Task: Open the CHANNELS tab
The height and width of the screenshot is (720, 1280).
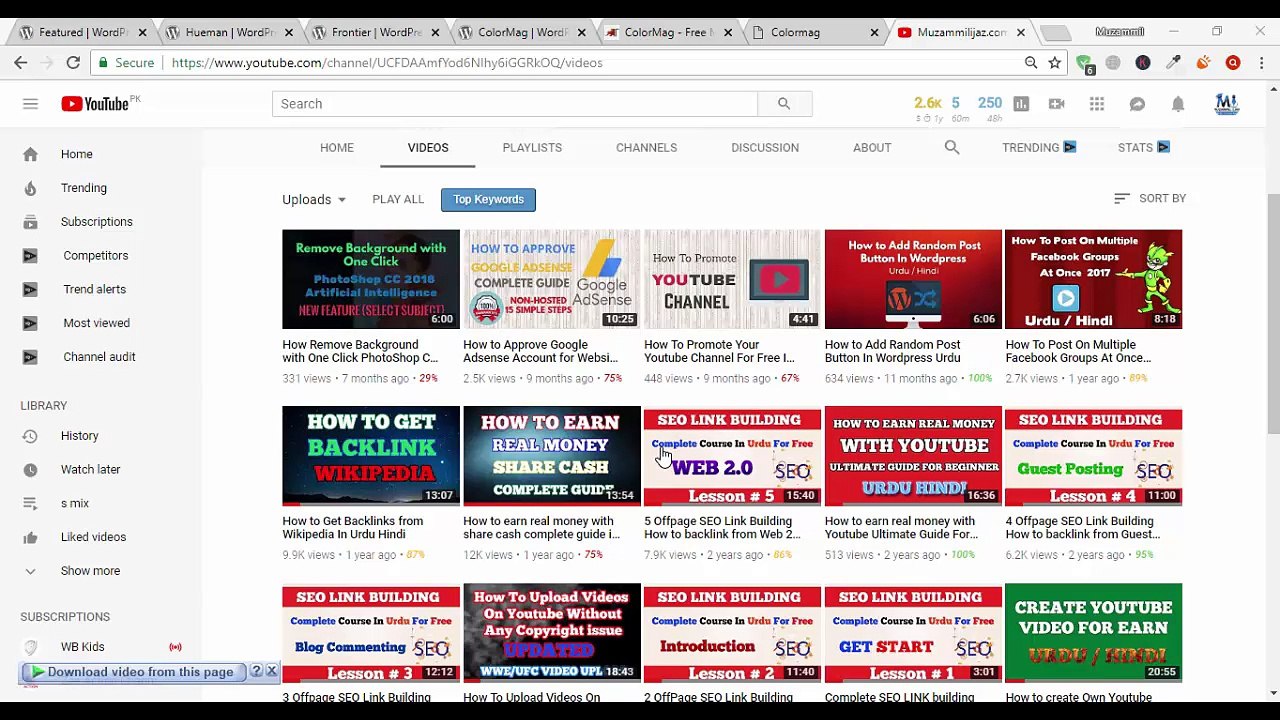Action: (646, 148)
